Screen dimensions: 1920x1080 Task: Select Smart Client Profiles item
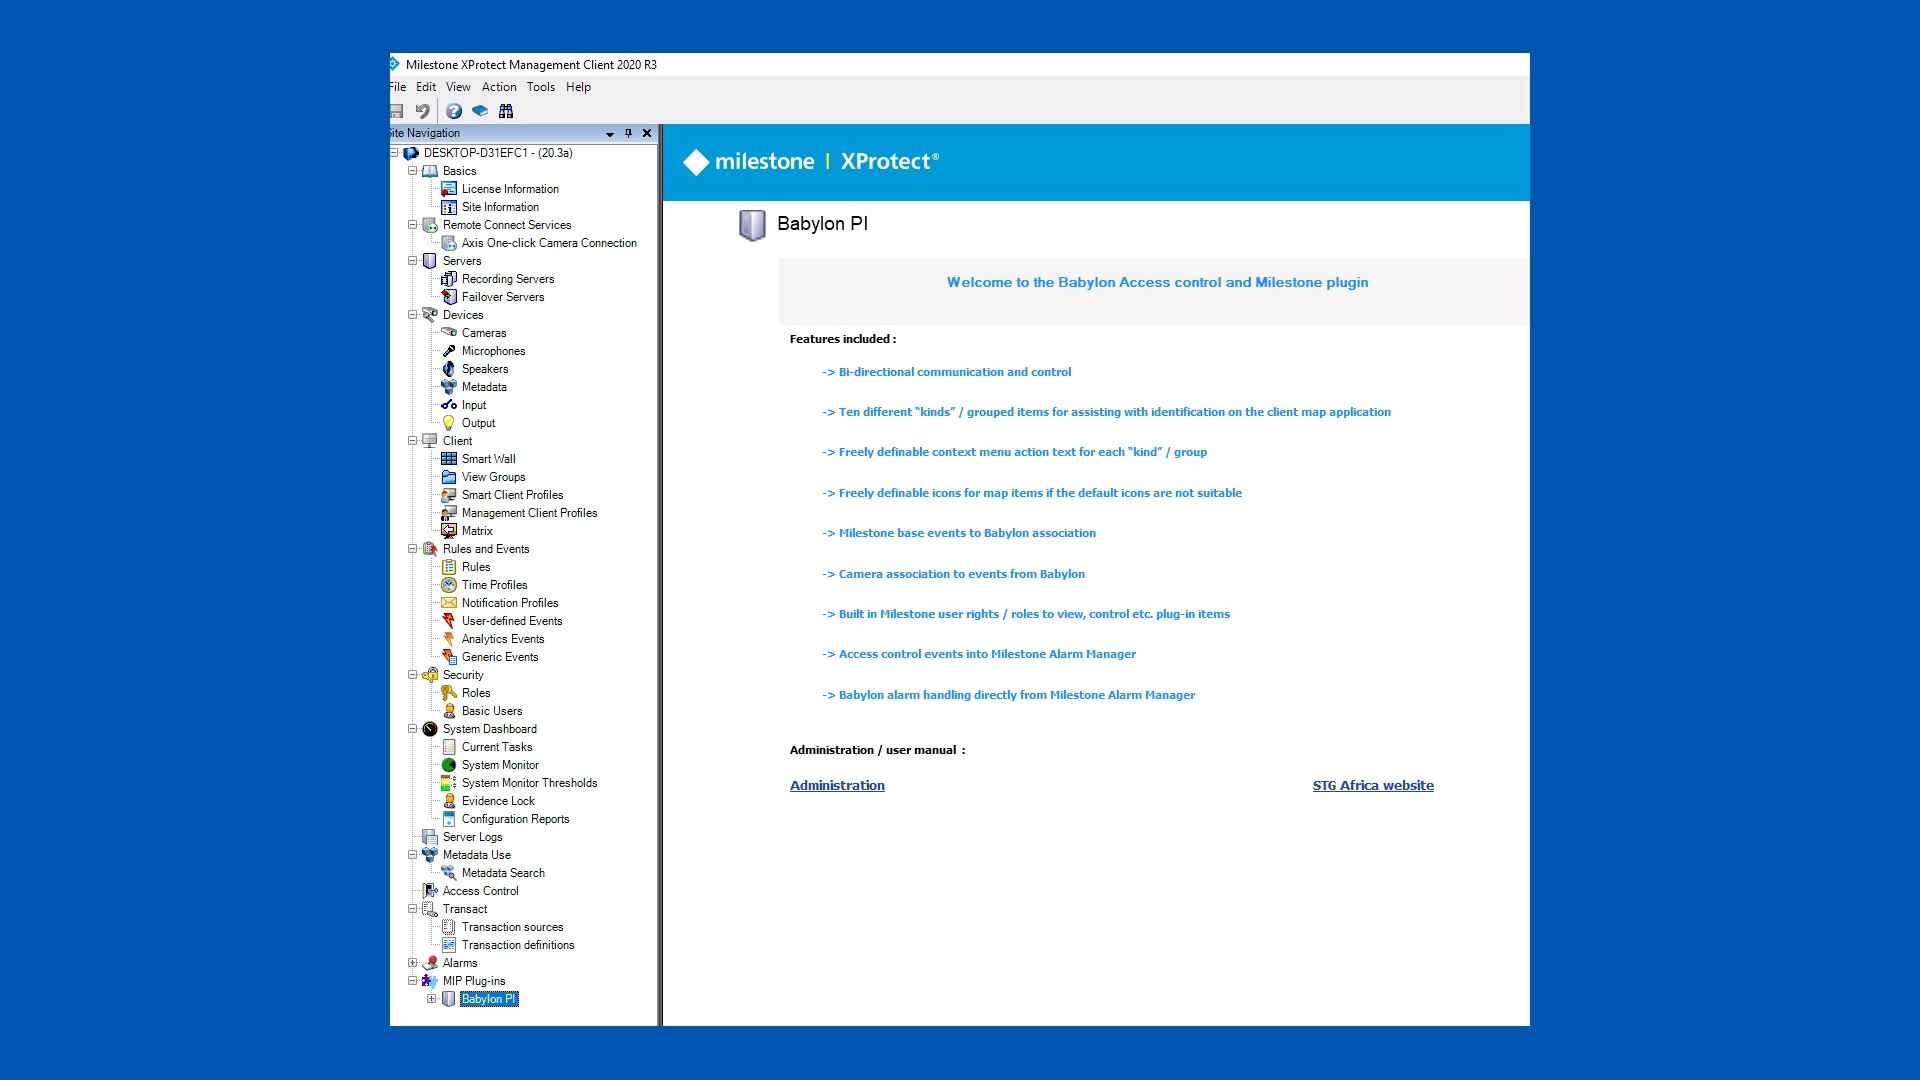(512, 495)
